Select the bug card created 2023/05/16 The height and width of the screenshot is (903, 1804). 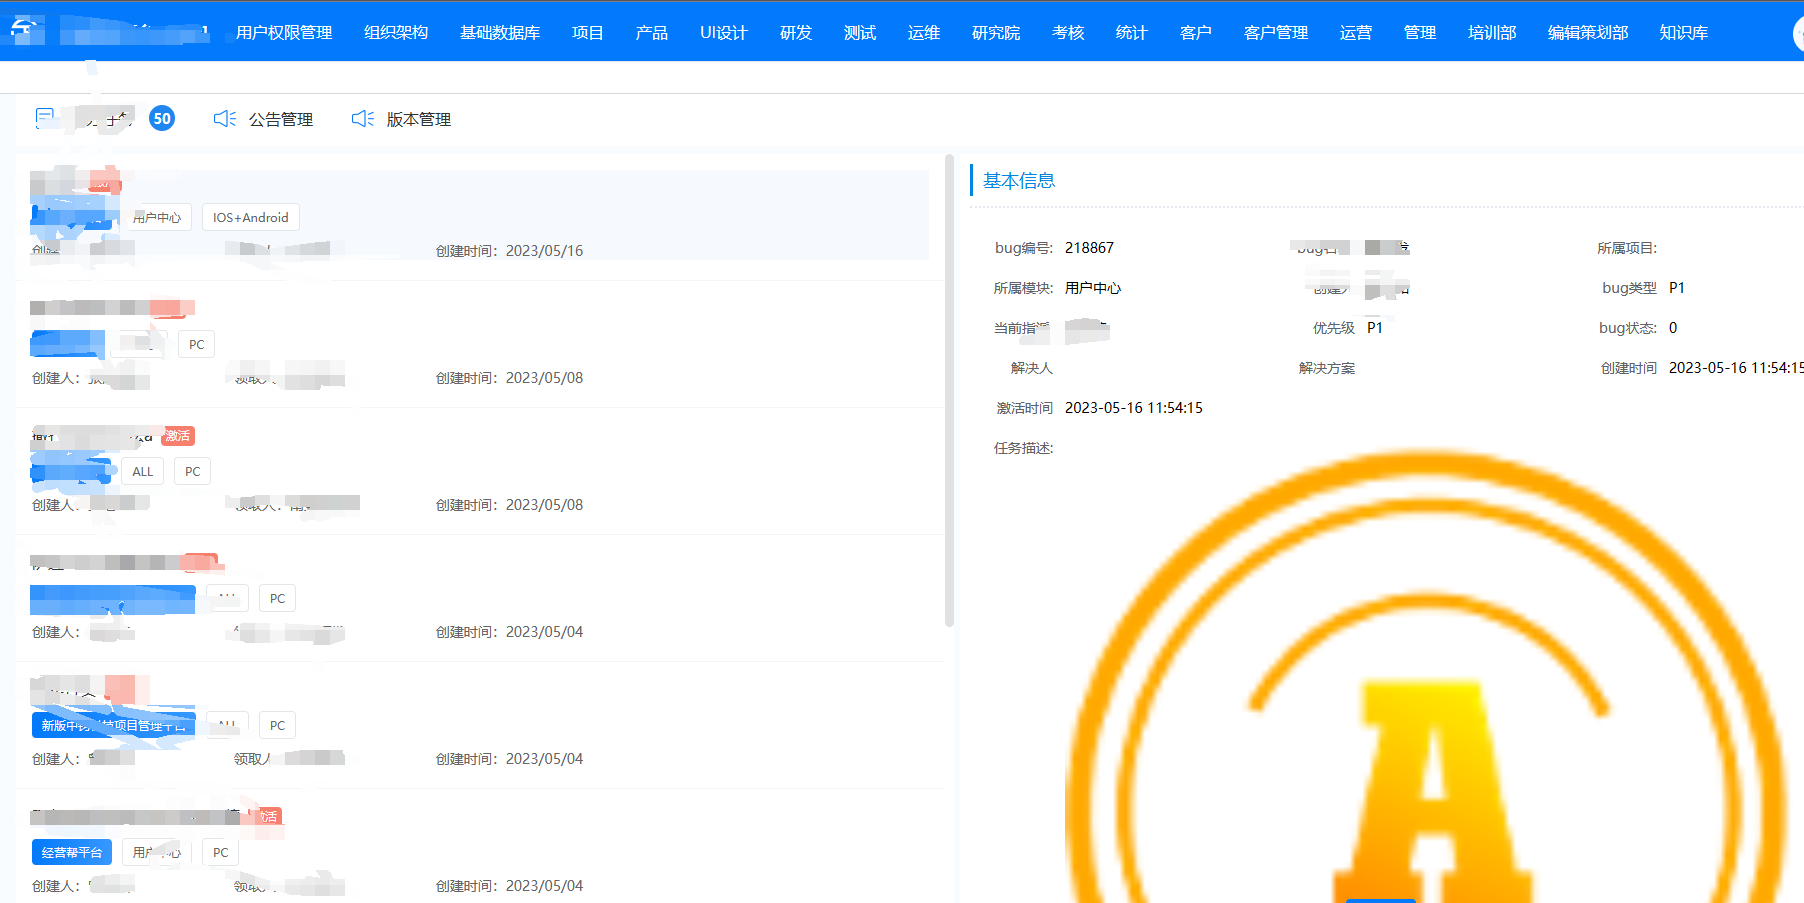click(x=480, y=215)
